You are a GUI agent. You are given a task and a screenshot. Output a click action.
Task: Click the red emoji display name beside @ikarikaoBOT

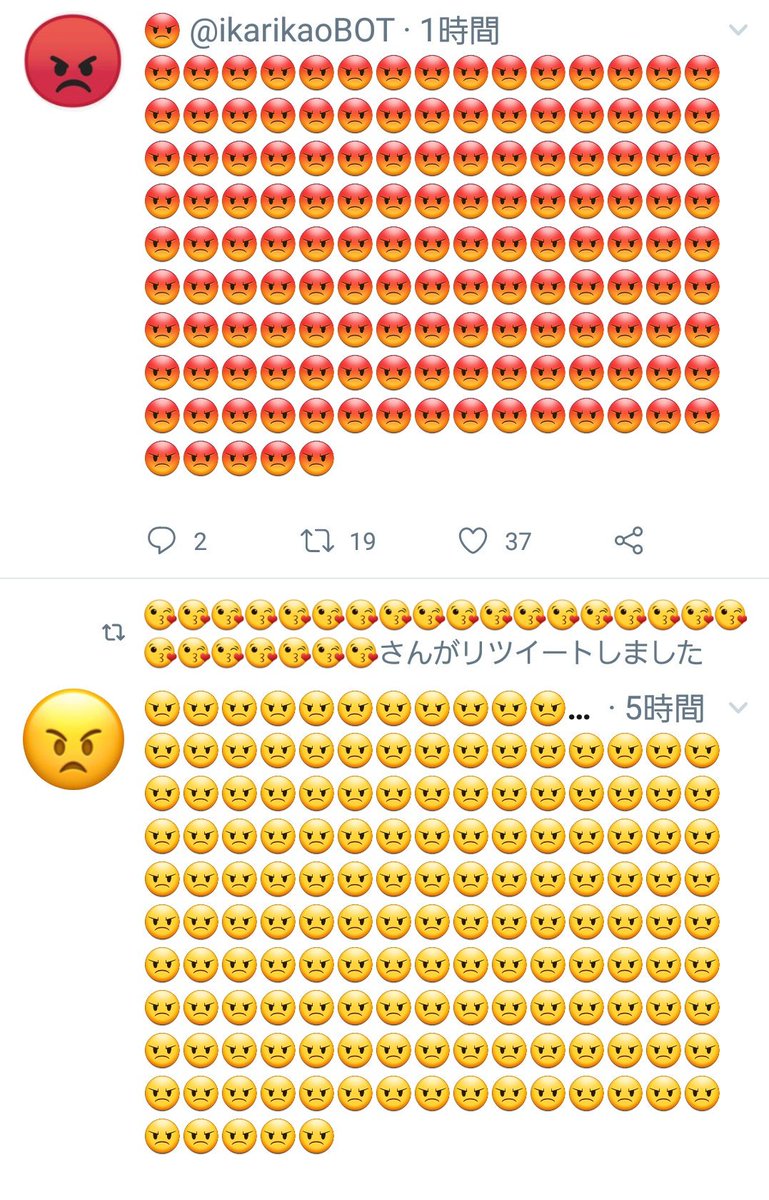[161, 31]
